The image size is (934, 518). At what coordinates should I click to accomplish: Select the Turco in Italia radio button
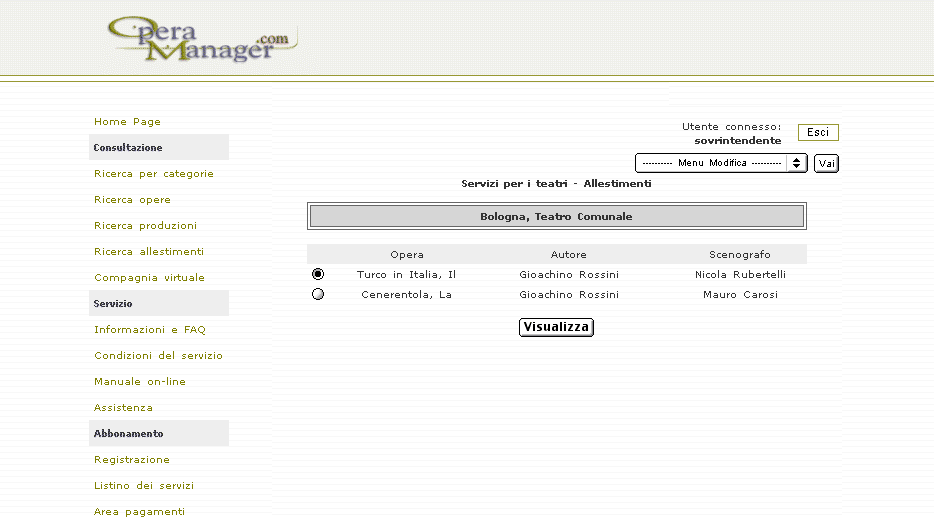318,274
